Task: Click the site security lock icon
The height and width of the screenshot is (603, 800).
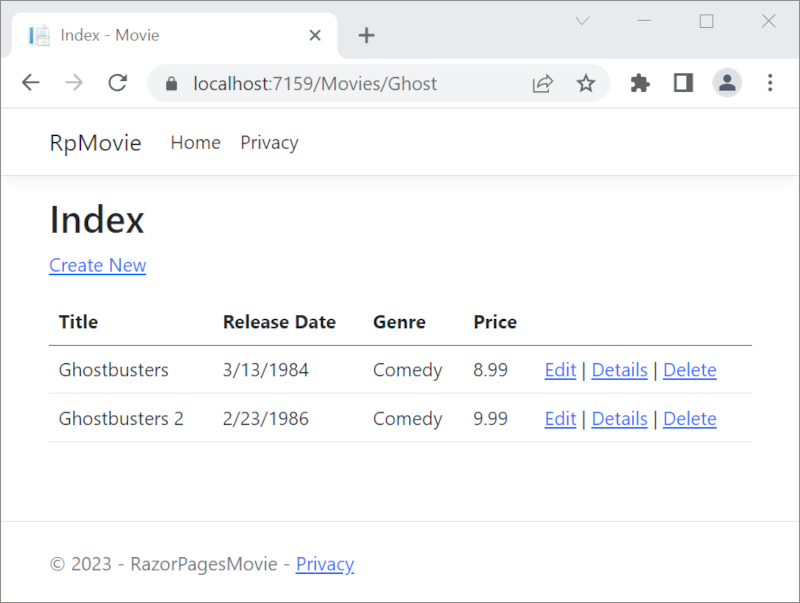Action: [x=174, y=84]
